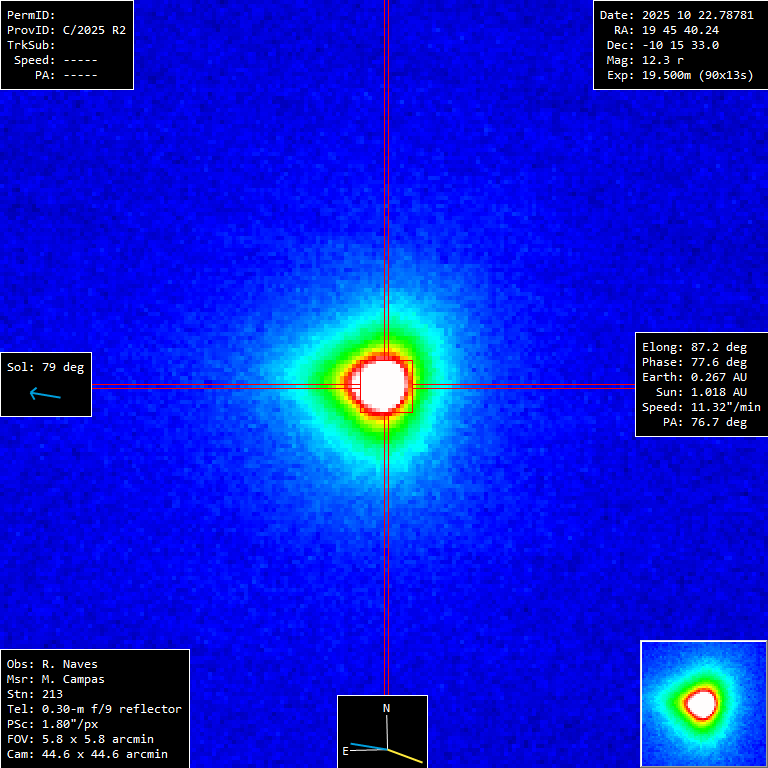This screenshot has height=768, width=768.
Task: Click the N label on the compass
Action: [x=387, y=708]
